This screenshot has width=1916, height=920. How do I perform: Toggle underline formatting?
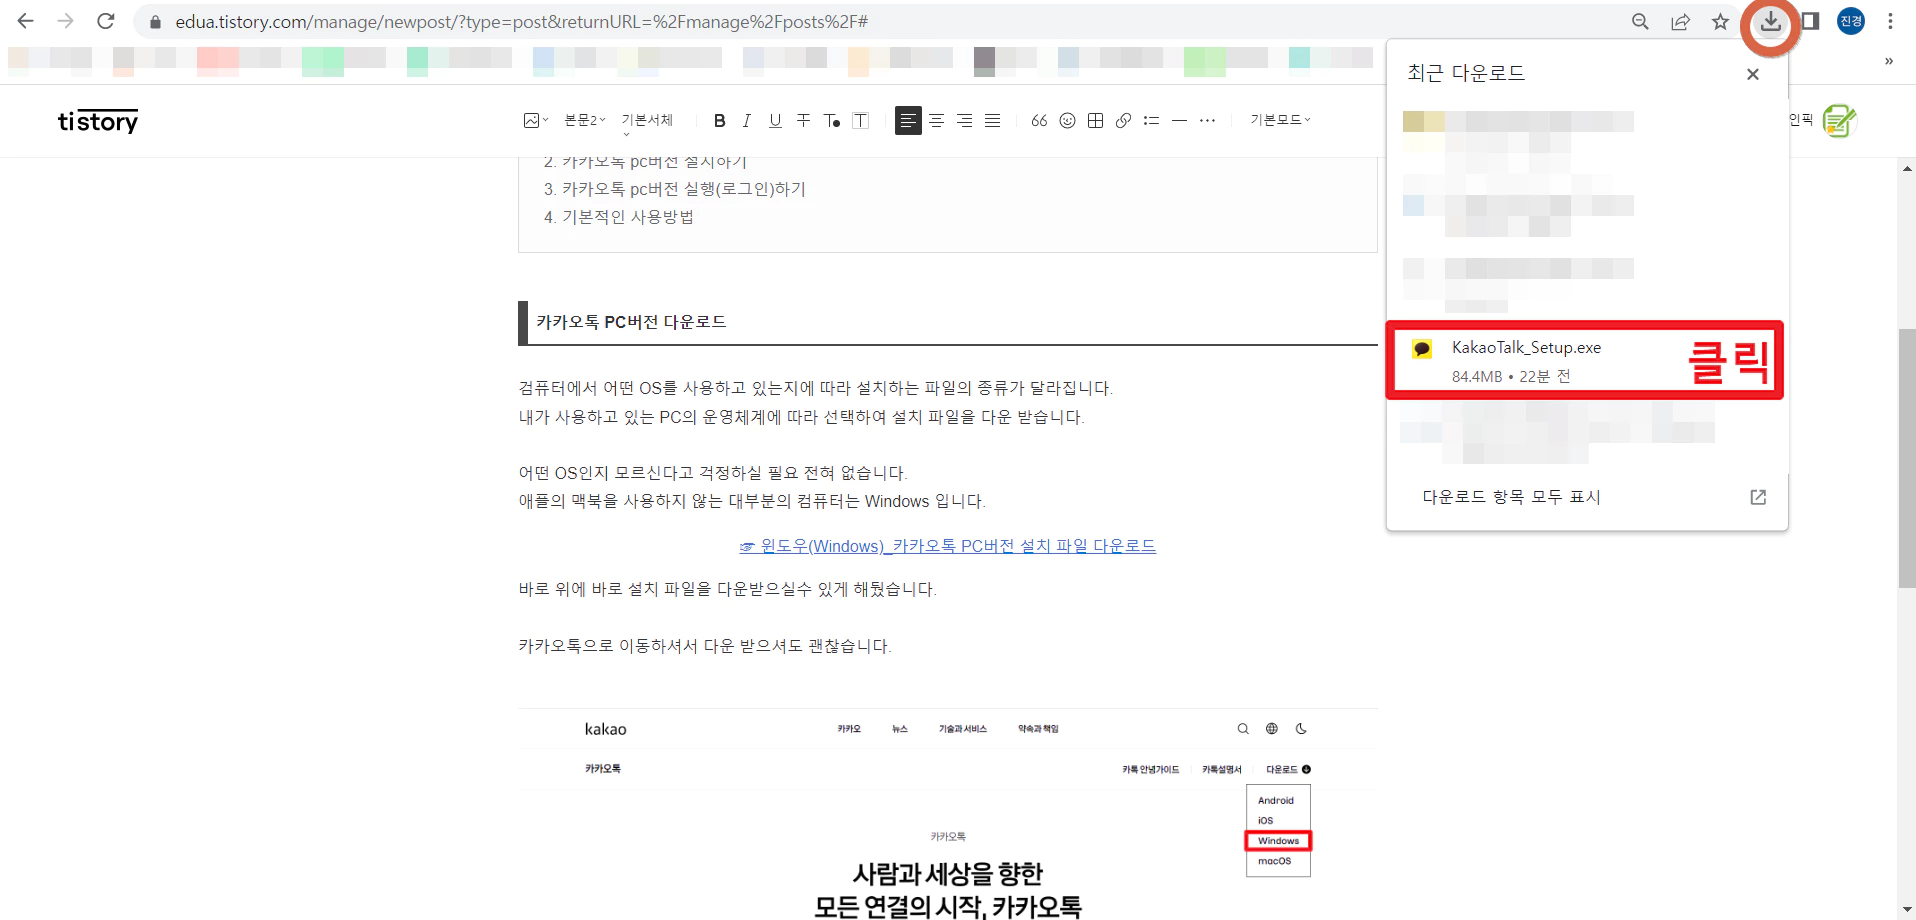tap(775, 120)
